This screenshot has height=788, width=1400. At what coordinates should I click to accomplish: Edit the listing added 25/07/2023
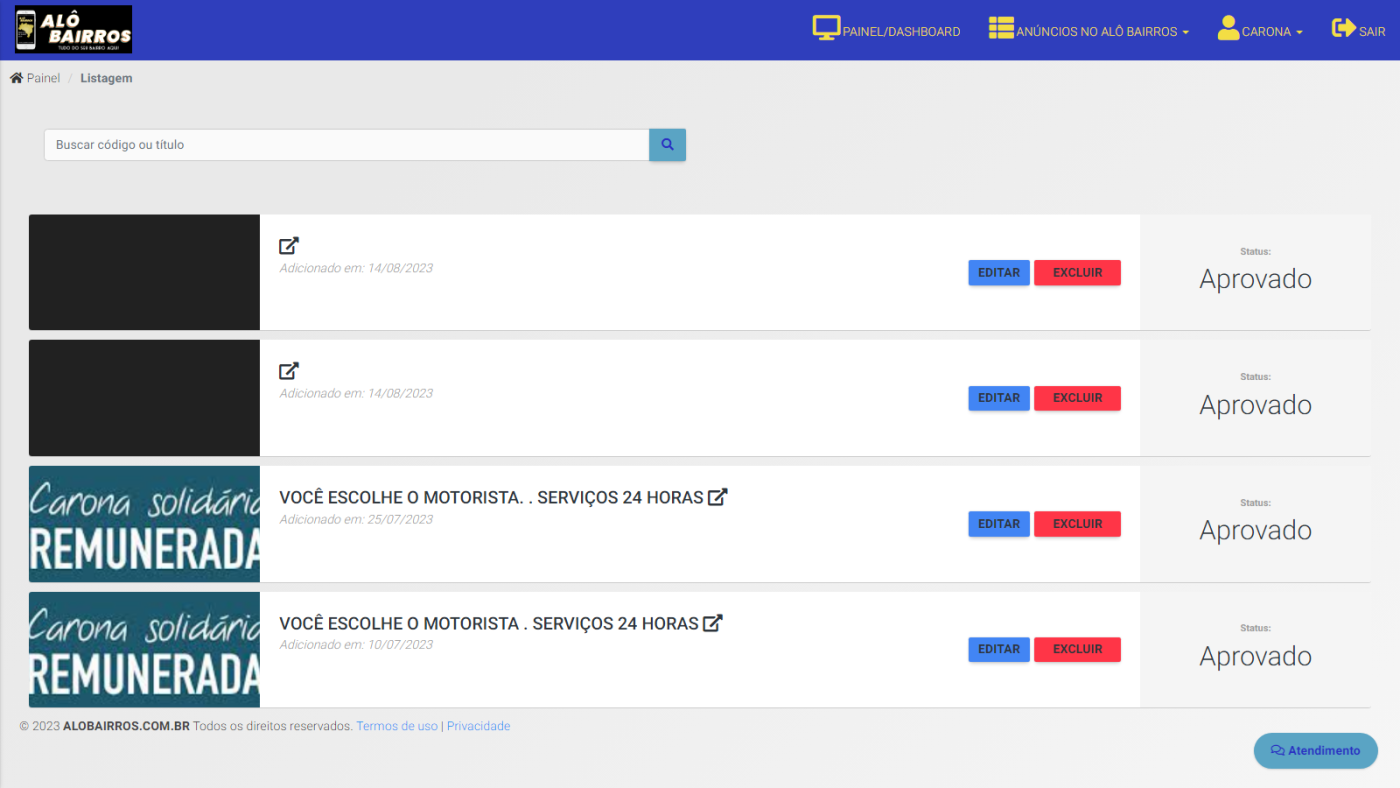tap(999, 524)
